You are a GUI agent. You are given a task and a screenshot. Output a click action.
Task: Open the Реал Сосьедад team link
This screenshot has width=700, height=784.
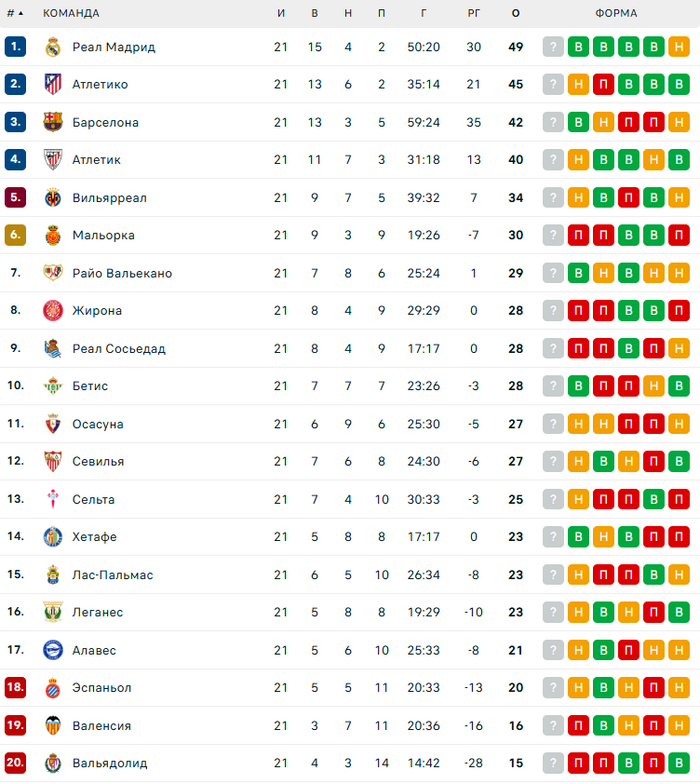click(118, 349)
